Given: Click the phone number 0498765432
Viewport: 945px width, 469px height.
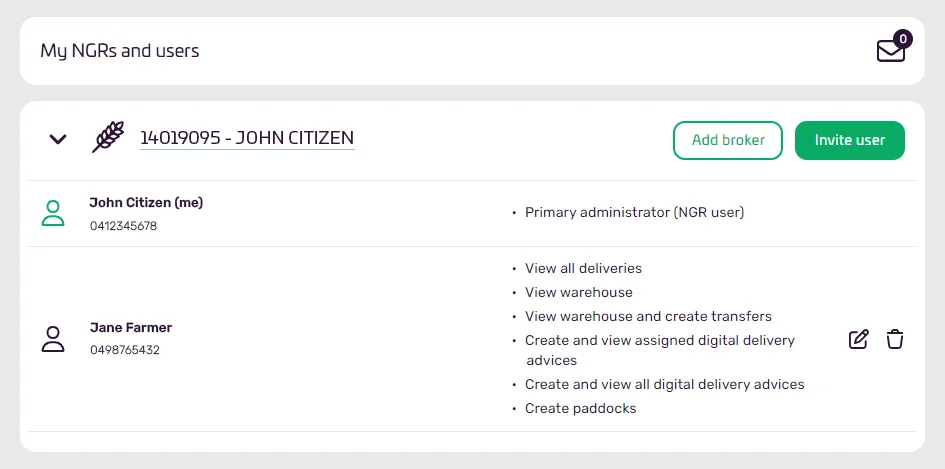Looking at the screenshot, I should click(x=125, y=350).
